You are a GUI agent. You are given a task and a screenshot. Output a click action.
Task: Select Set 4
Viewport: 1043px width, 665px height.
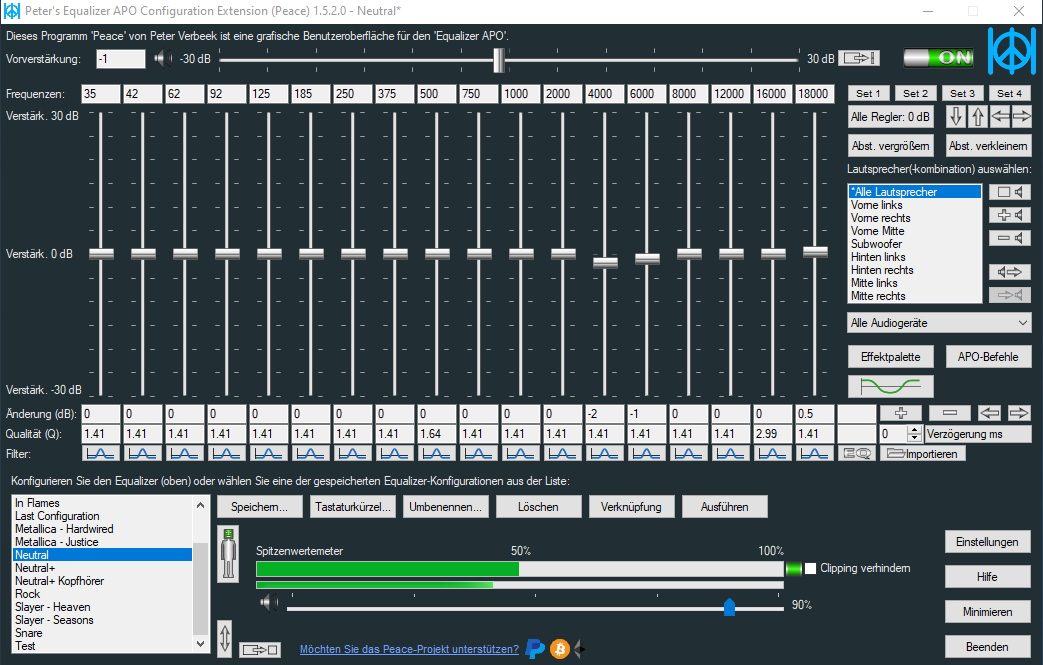click(x=1010, y=94)
